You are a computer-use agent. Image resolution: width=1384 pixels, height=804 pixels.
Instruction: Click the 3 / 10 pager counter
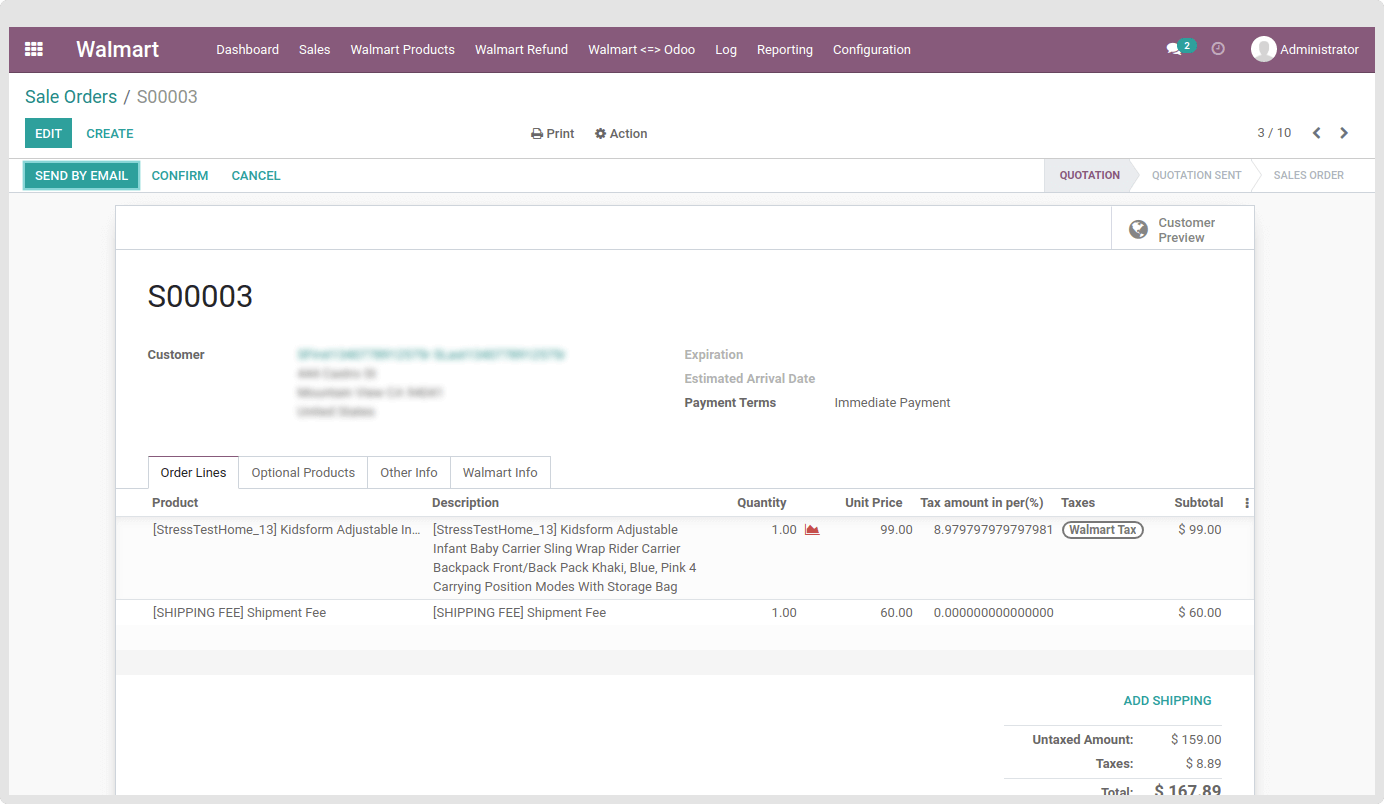pos(1274,133)
